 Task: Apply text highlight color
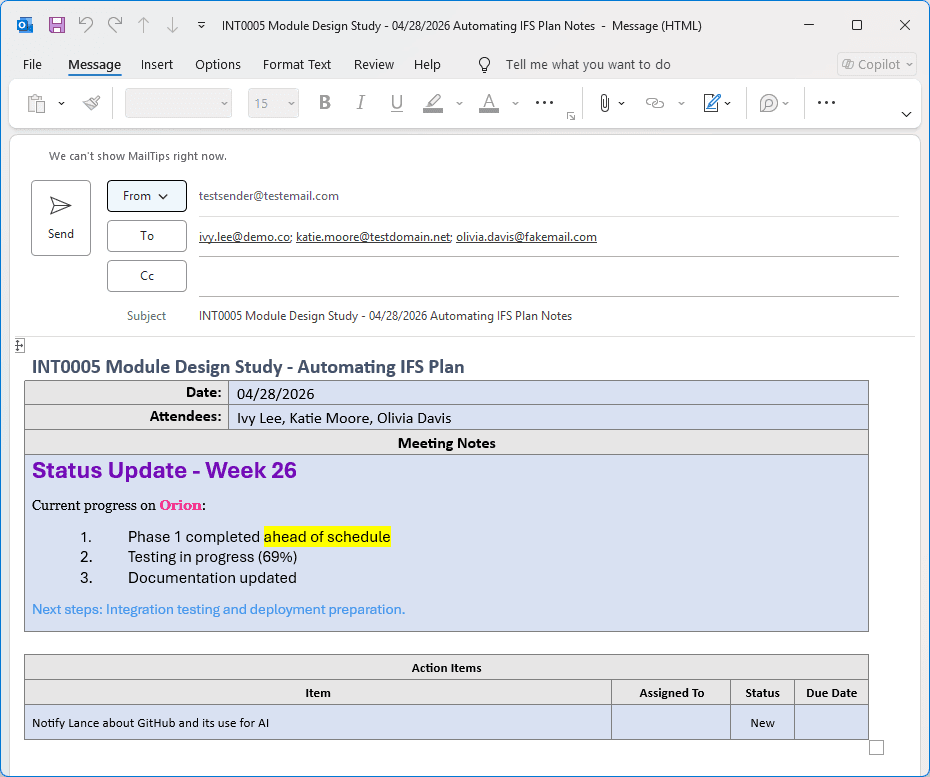pos(433,103)
